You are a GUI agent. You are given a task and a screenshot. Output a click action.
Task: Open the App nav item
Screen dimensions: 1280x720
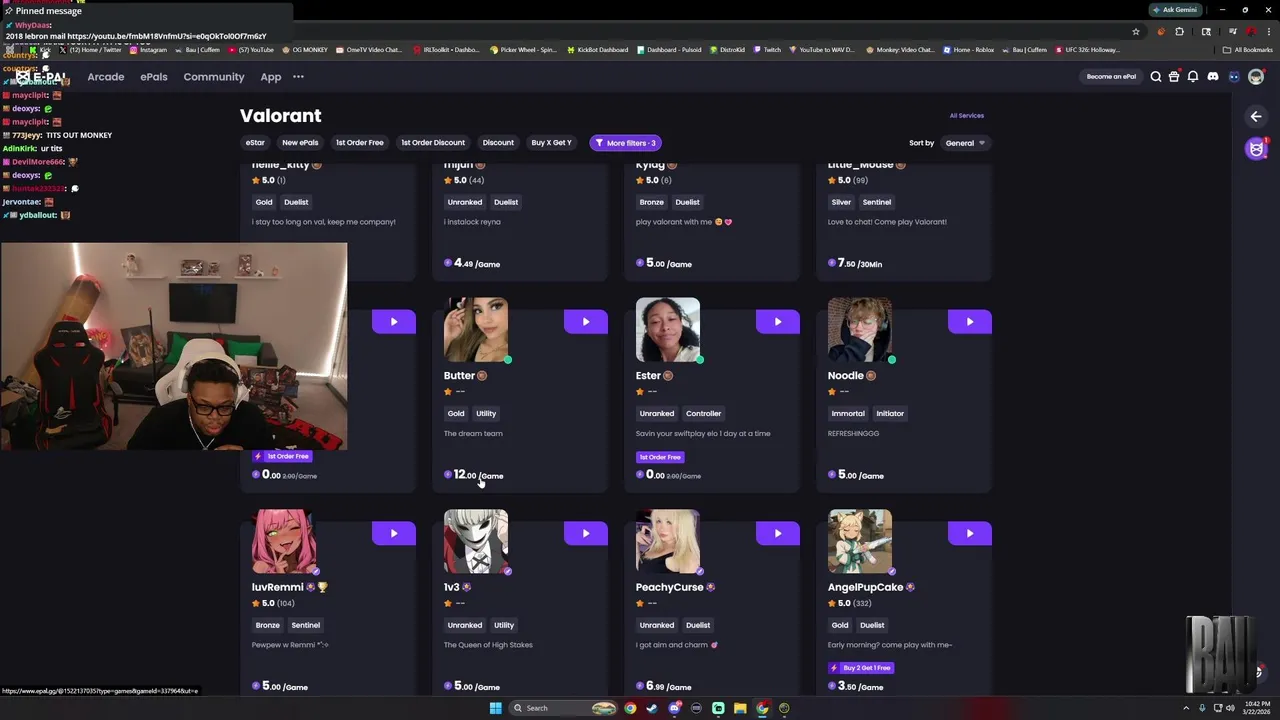[x=271, y=77]
